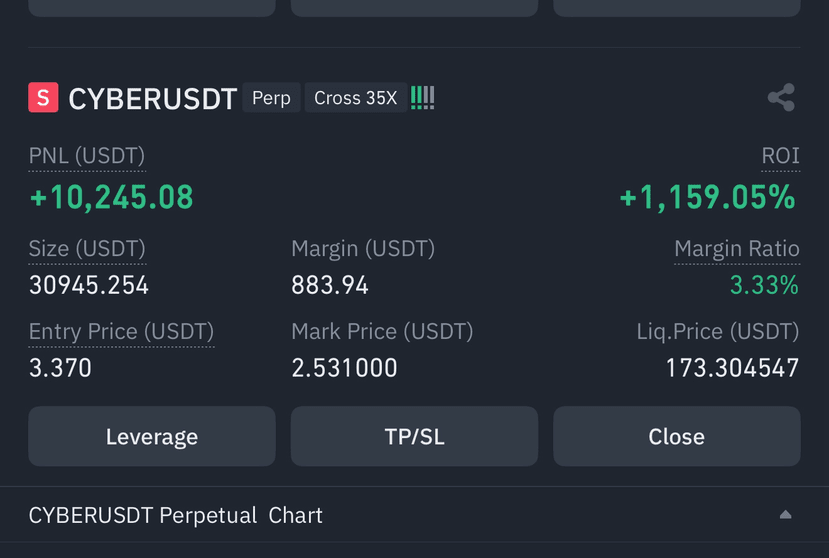Screen dimensions: 829x558
Task: Tap the +1,159.05% ROI value
Action: point(707,197)
